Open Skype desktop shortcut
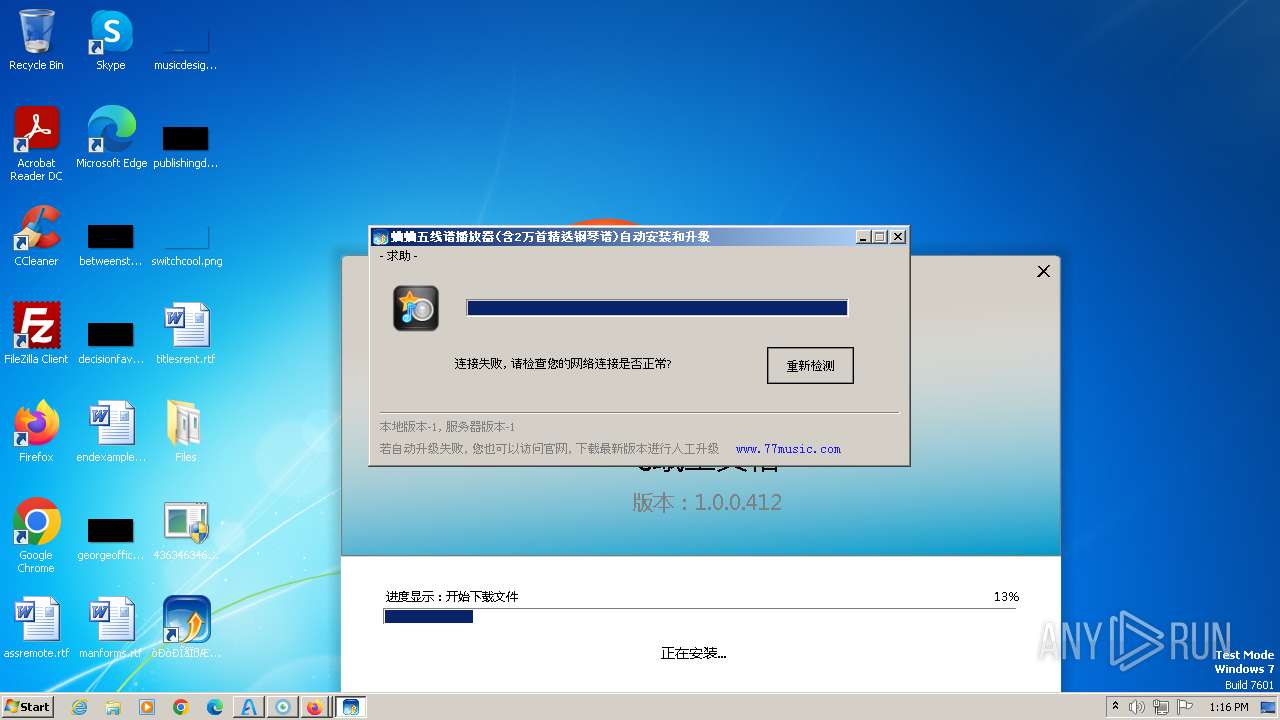 click(x=111, y=40)
